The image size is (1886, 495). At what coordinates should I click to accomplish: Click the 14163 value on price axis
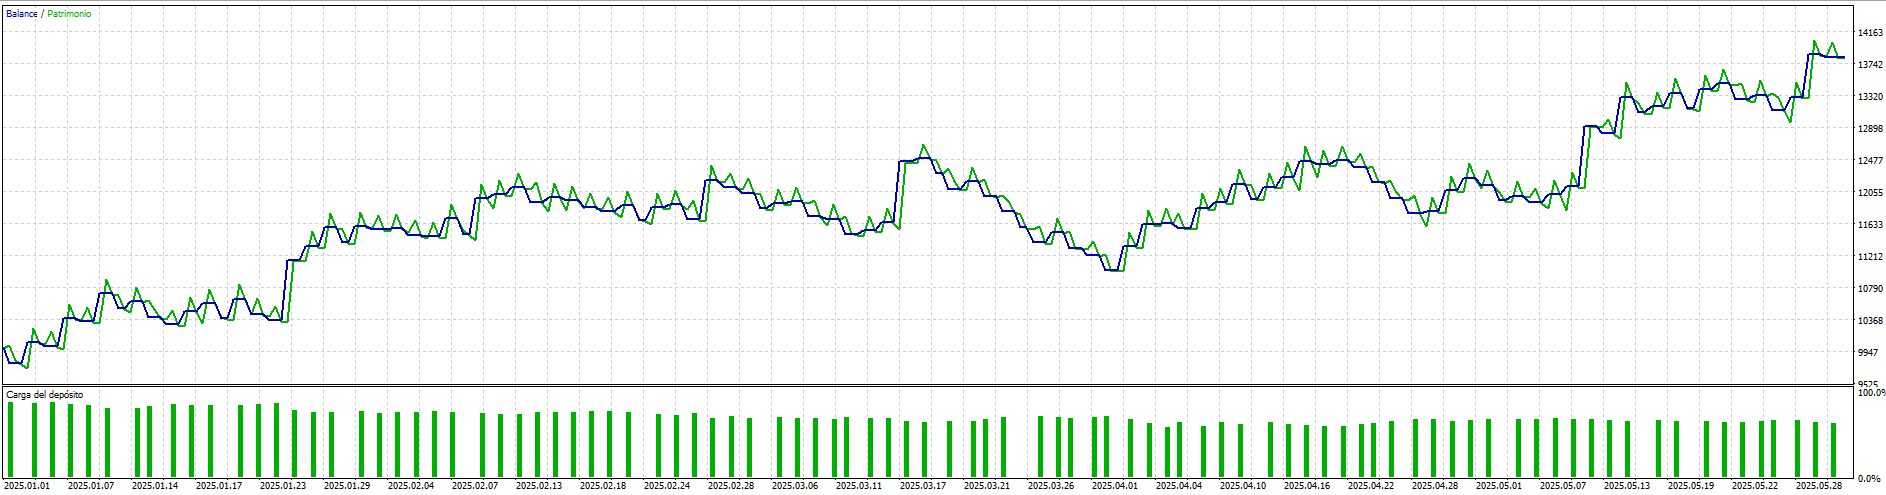click(1870, 33)
